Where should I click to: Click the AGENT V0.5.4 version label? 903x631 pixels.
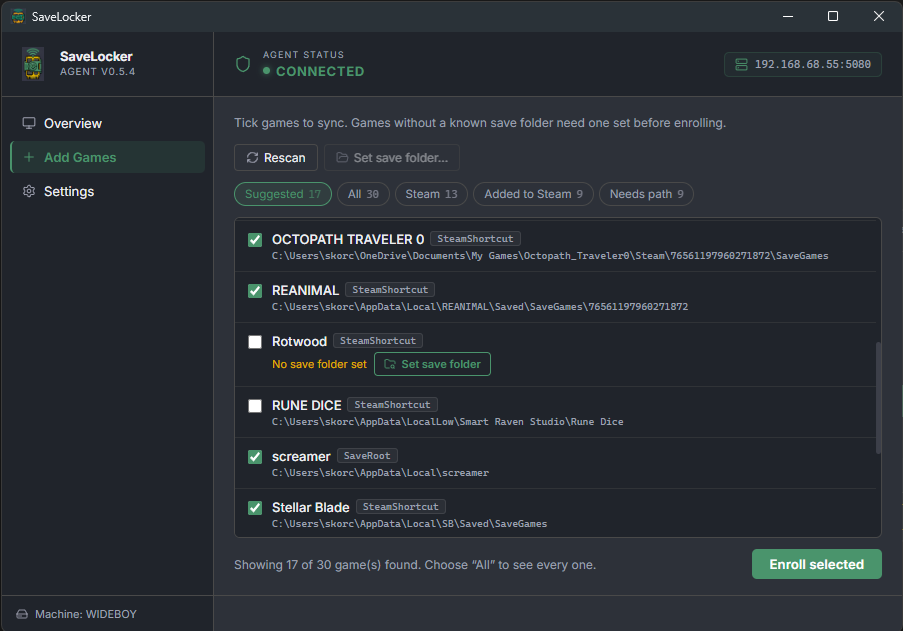coord(97,72)
